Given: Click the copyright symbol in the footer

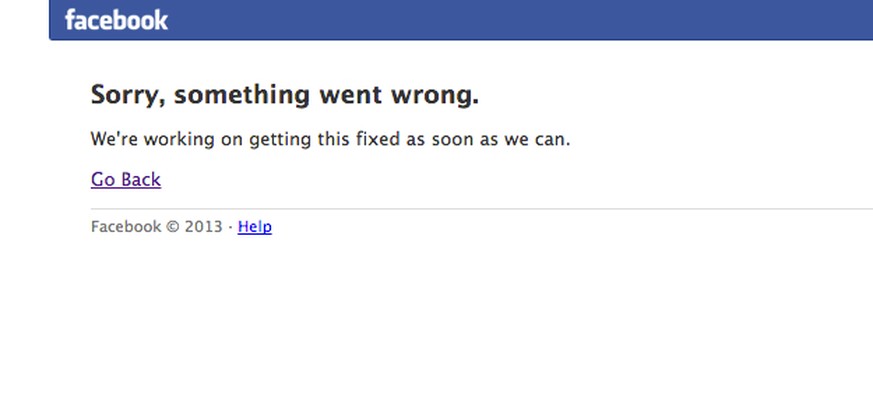Looking at the screenshot, I should (x=173, y=227).
